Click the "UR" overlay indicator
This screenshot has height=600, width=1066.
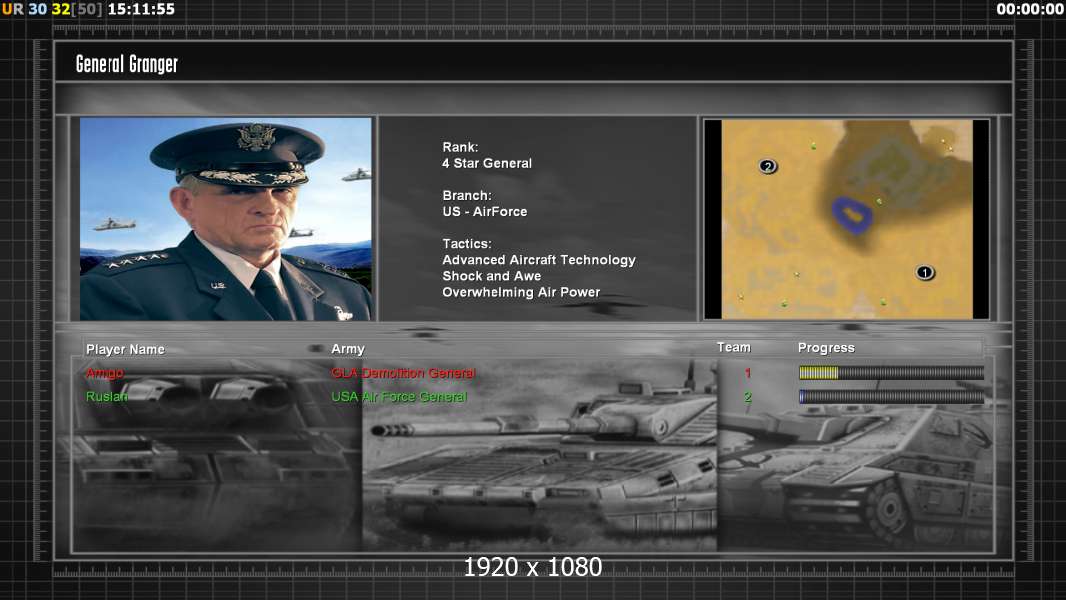[12, 9]
